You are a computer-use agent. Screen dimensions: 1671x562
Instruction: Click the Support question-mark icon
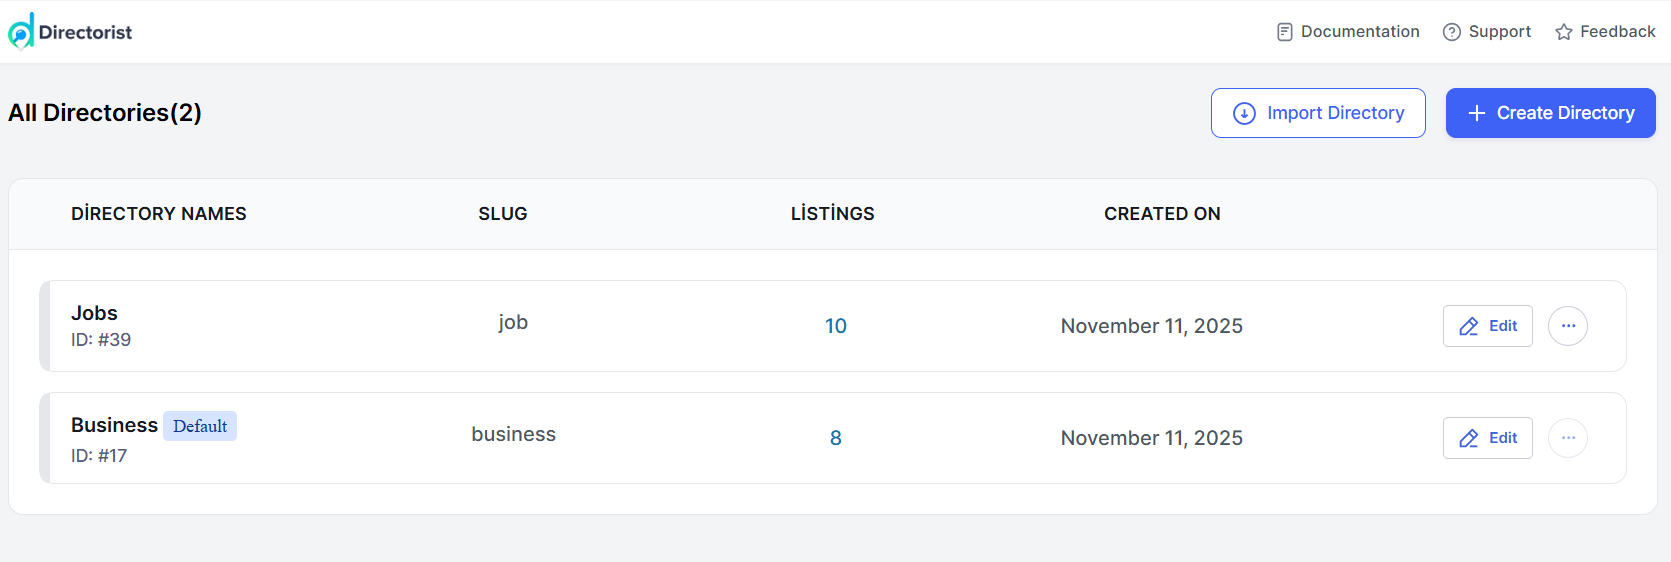tap(1452, 32)
